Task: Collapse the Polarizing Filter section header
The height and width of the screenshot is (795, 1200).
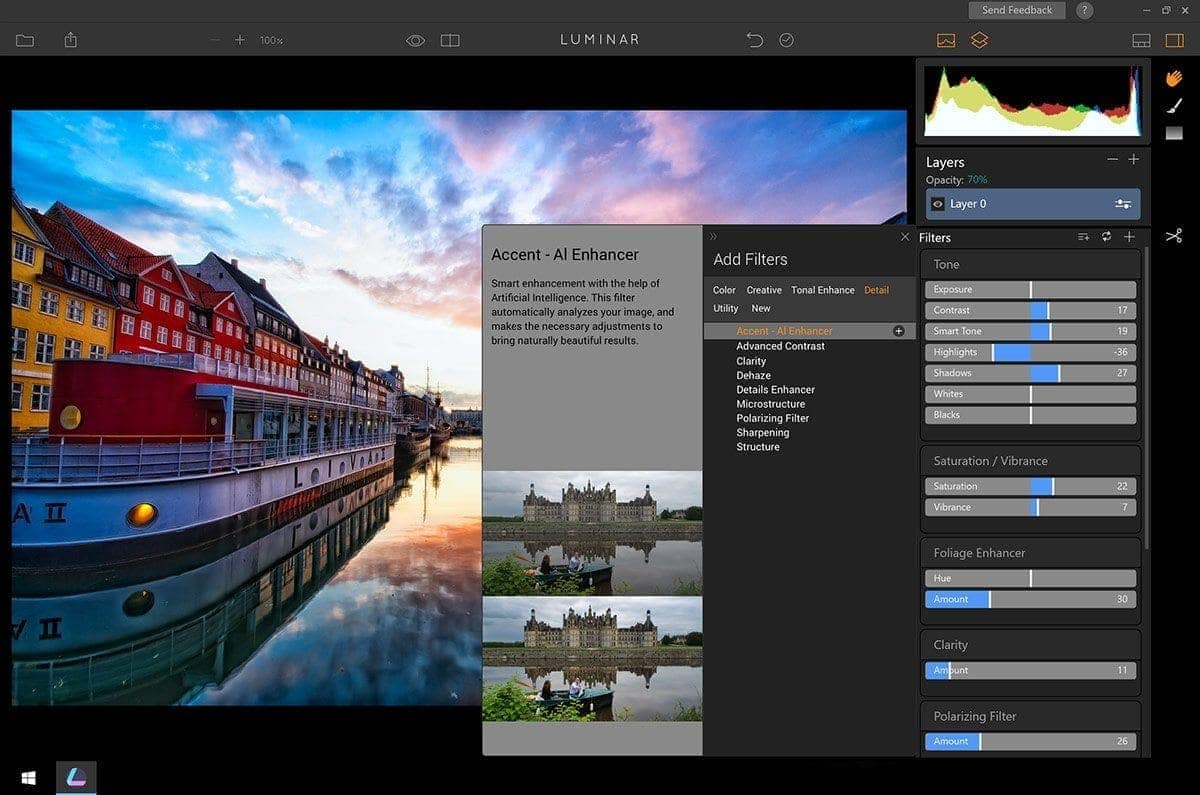Action: point(1030,716)
